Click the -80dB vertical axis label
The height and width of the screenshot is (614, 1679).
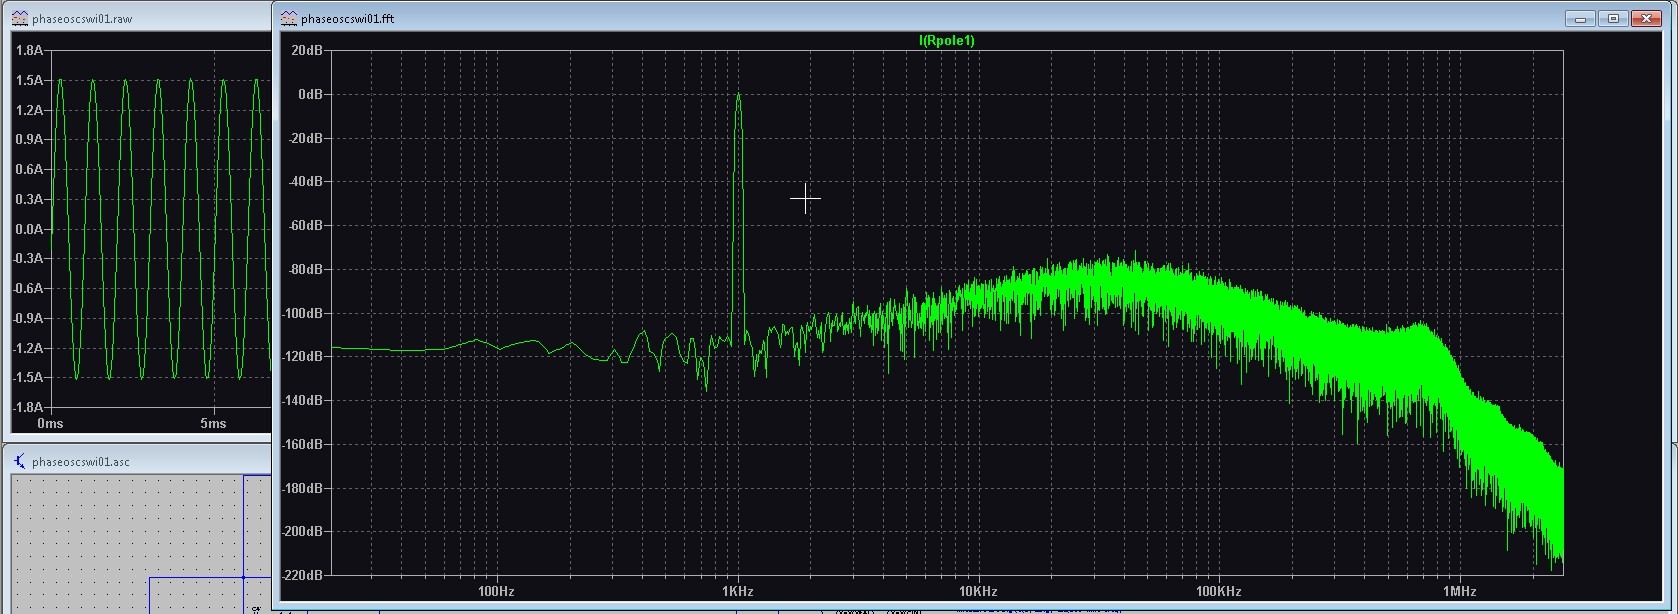[305, 270]
